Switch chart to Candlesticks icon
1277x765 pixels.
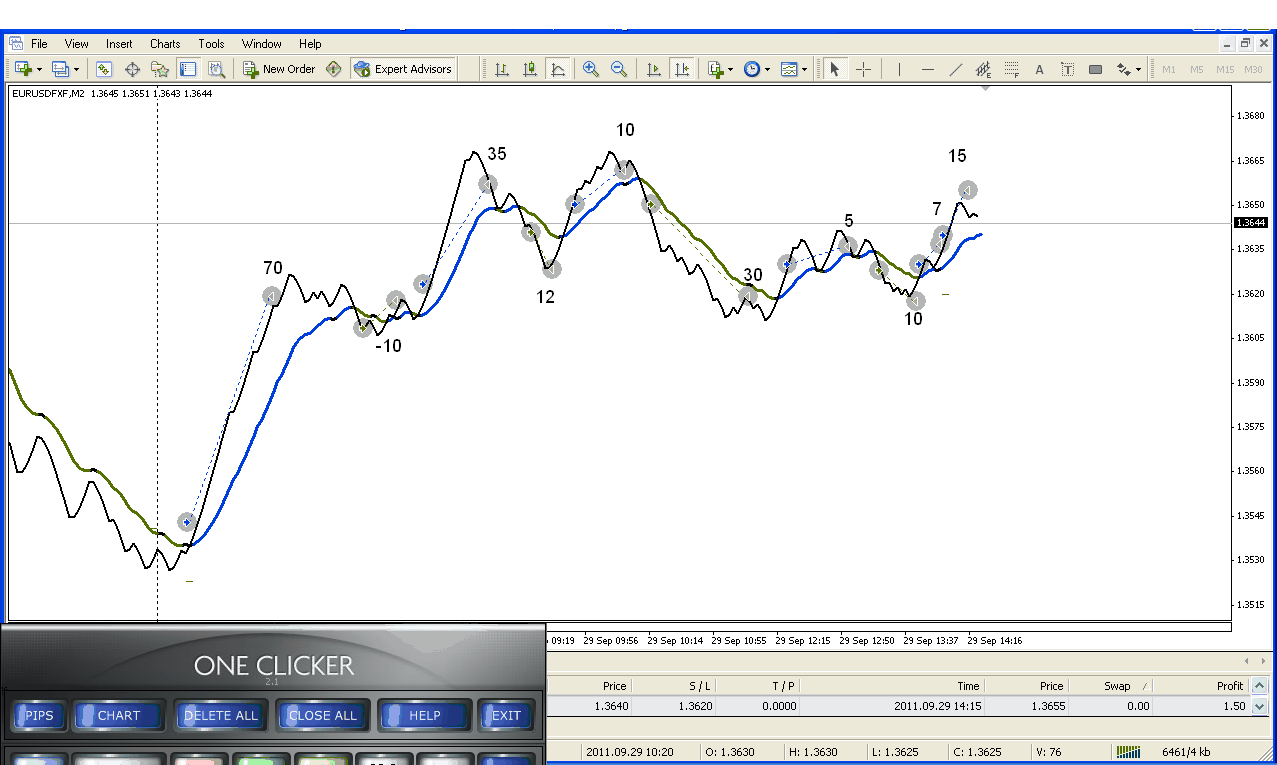point(530,69)
